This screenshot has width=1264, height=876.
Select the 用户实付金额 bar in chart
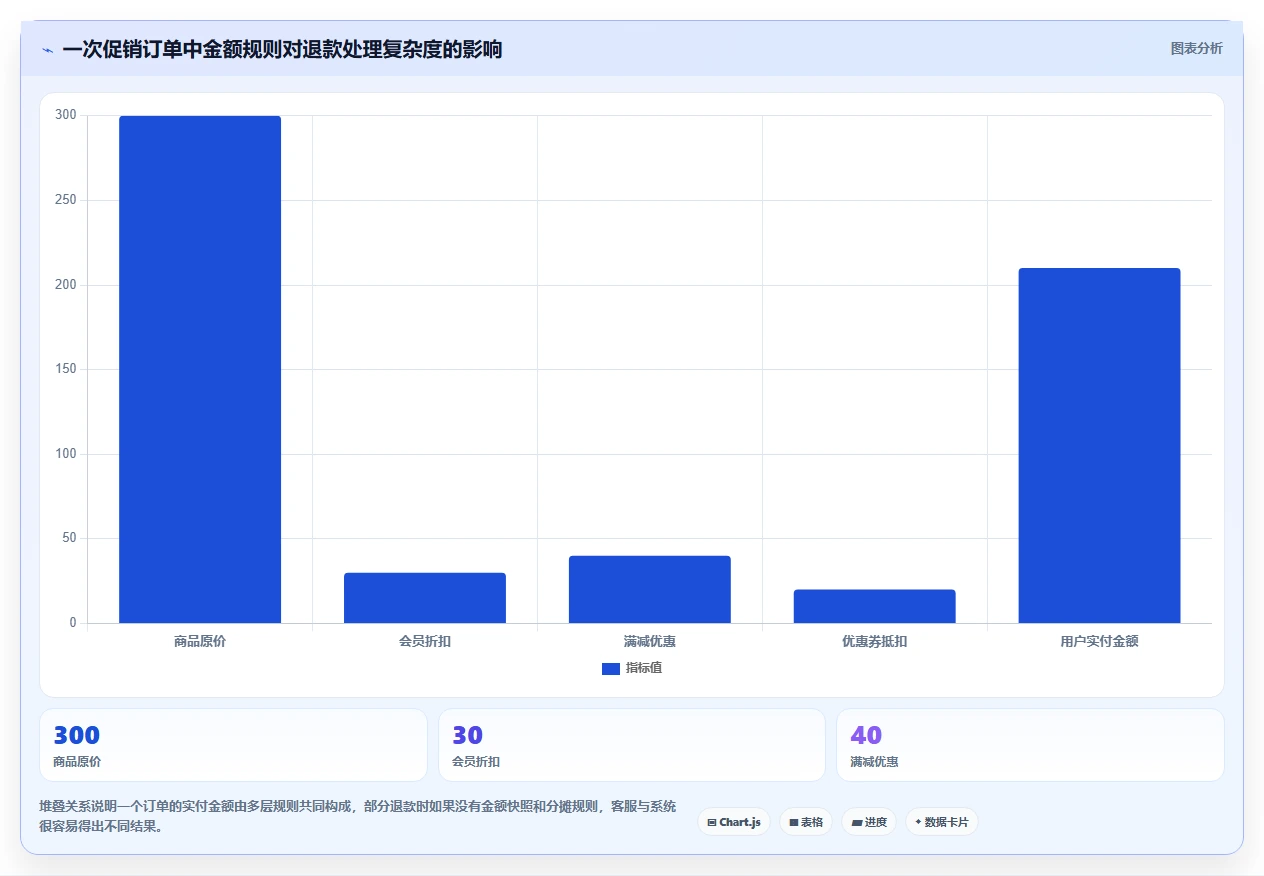click(x=1100, y=445)
